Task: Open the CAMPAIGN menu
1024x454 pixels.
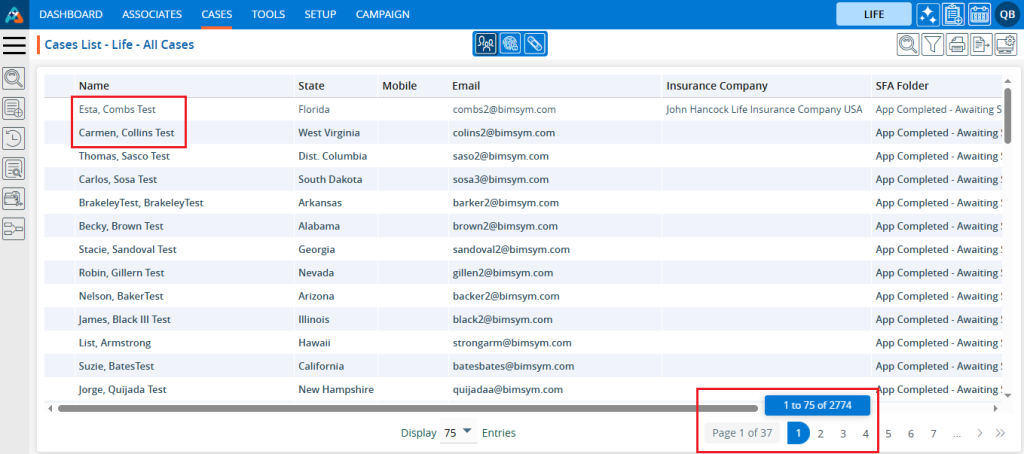Action: (x=382, y=14)
